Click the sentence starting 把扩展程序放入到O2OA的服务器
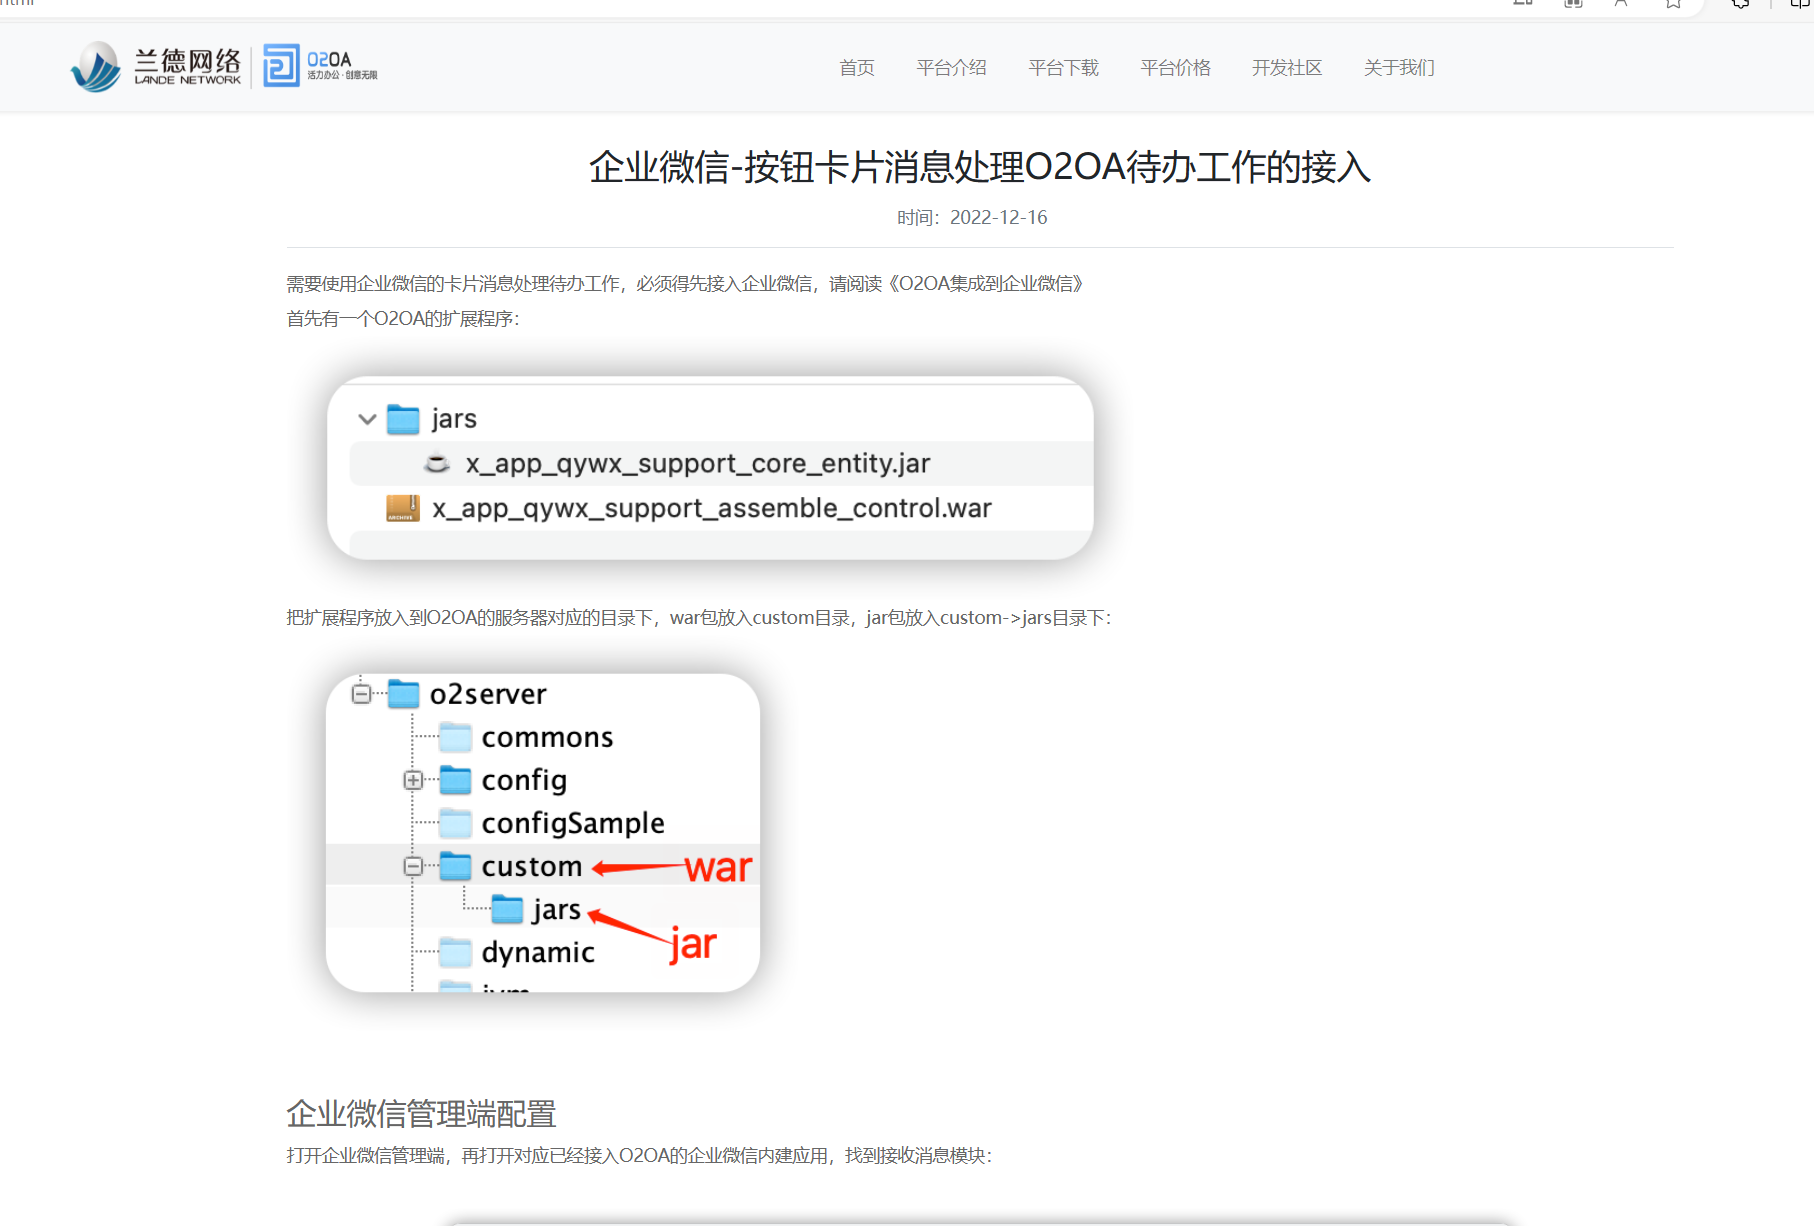The image size is (1814, 1226). 699,618
